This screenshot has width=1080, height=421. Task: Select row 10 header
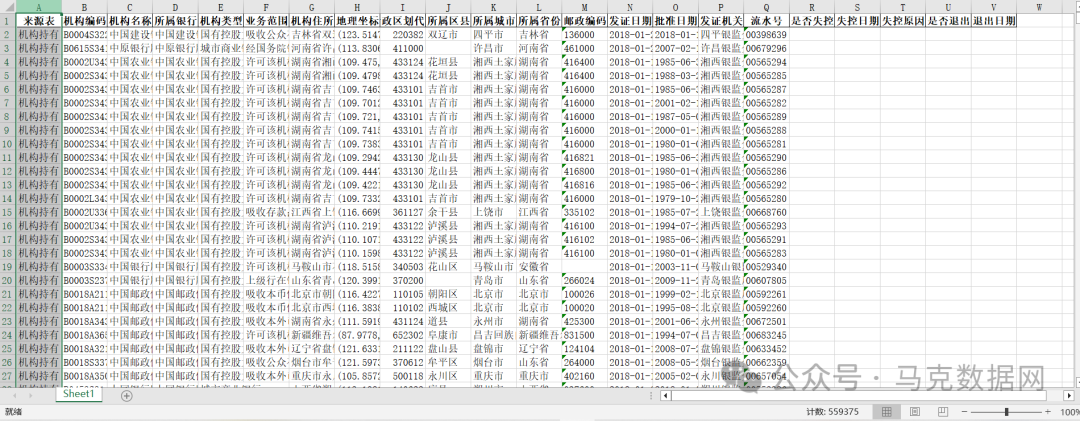(x=8, y=144)
